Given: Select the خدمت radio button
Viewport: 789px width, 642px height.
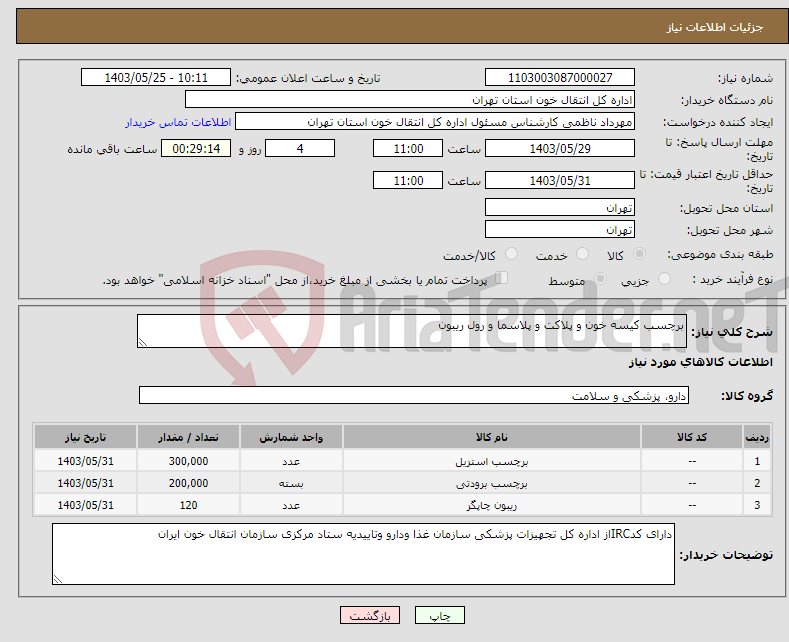Looking at the screenshot, I should [x=582, y=254].
